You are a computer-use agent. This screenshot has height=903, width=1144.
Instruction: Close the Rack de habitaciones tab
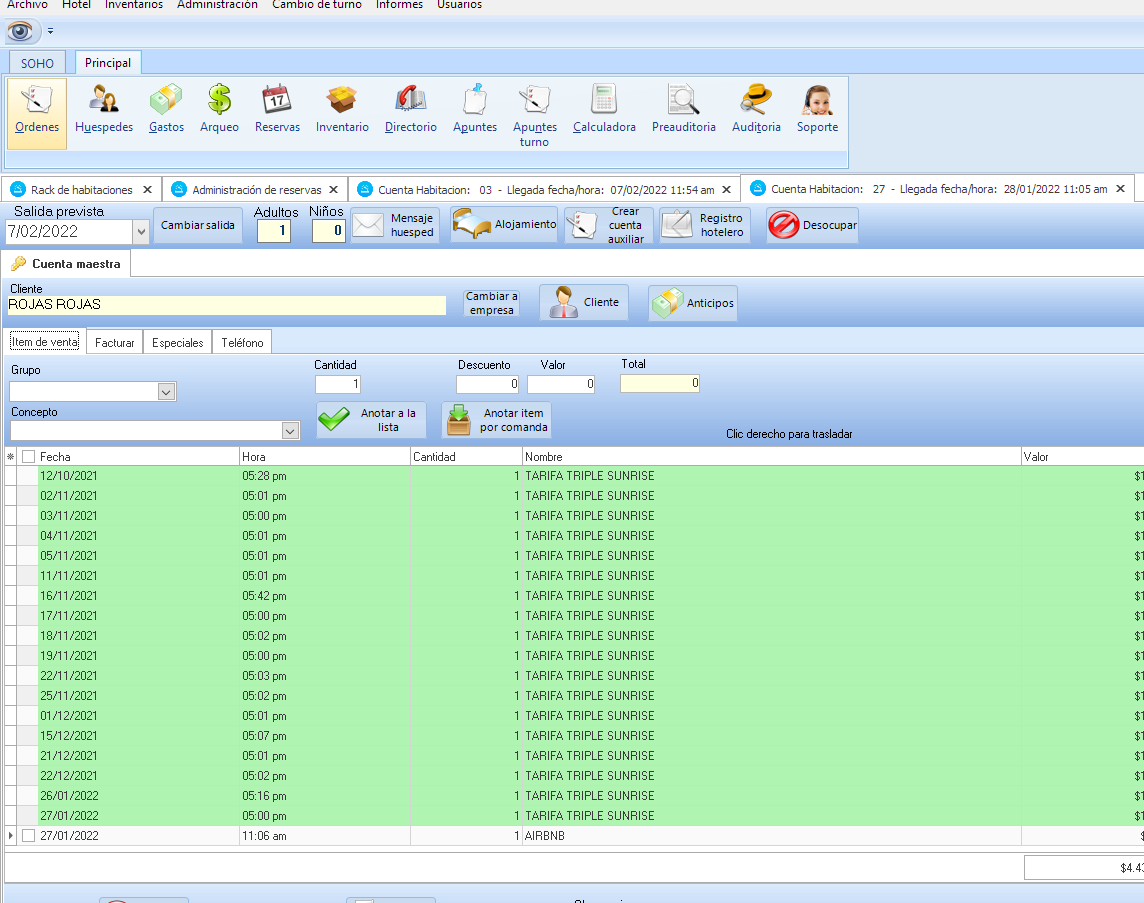(147, 189)
